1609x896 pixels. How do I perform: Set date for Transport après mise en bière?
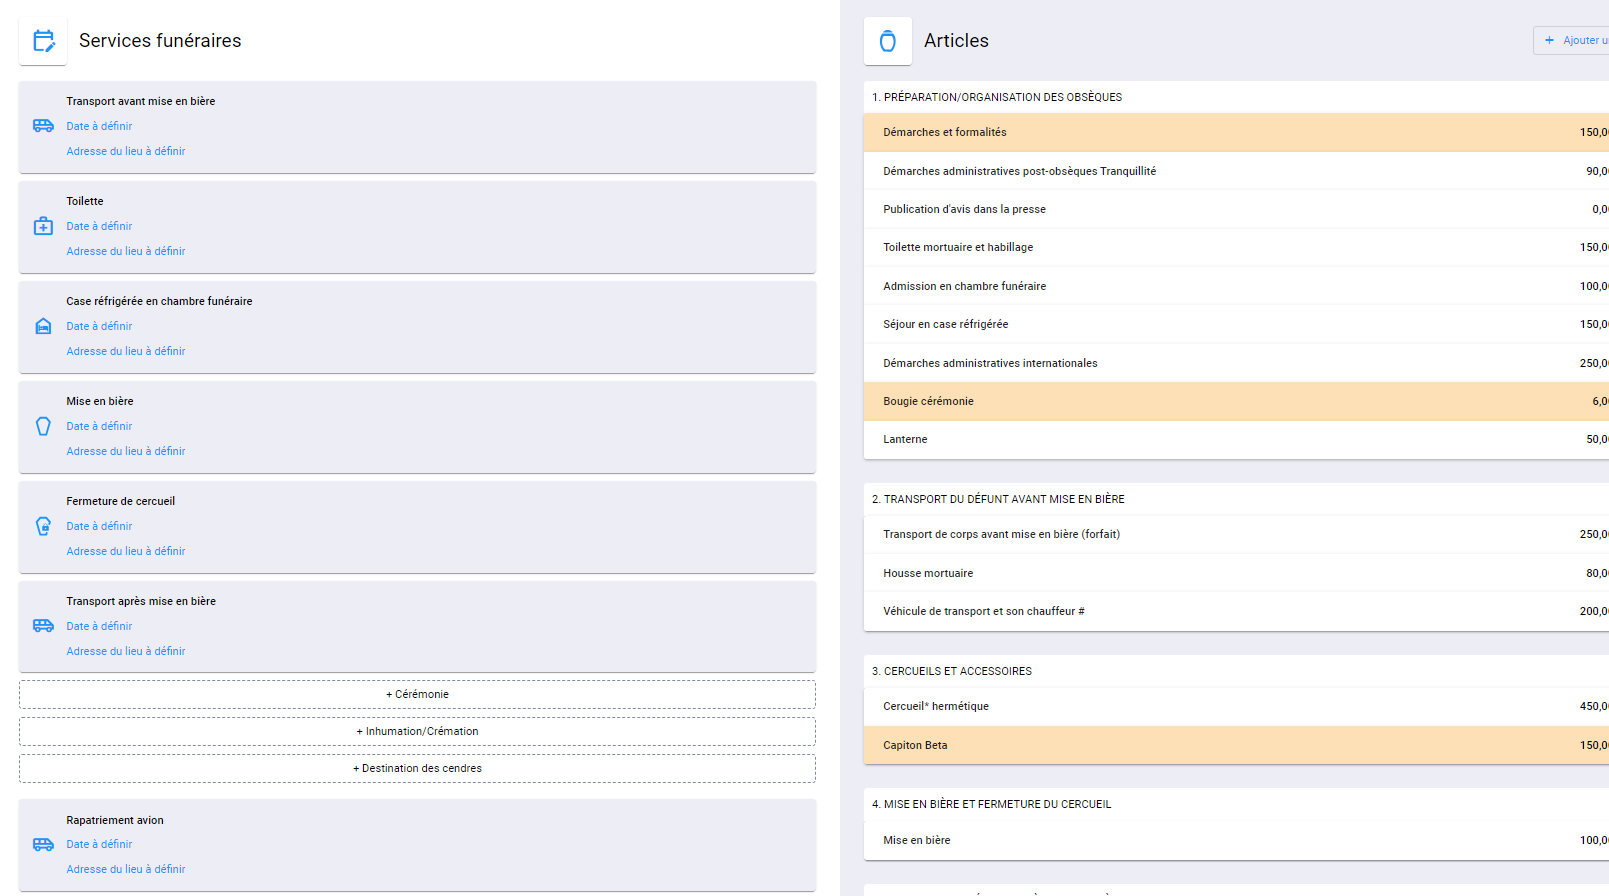(x=99, y=626)
